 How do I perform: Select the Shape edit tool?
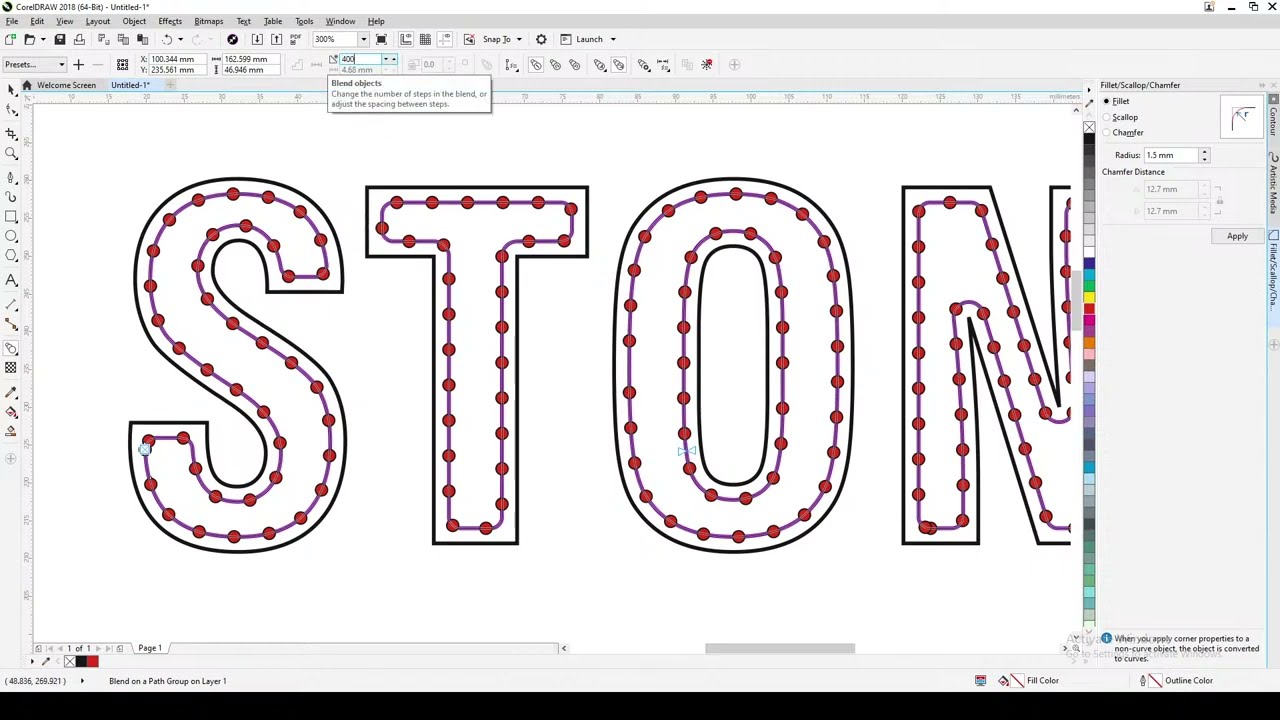(11, 110)
